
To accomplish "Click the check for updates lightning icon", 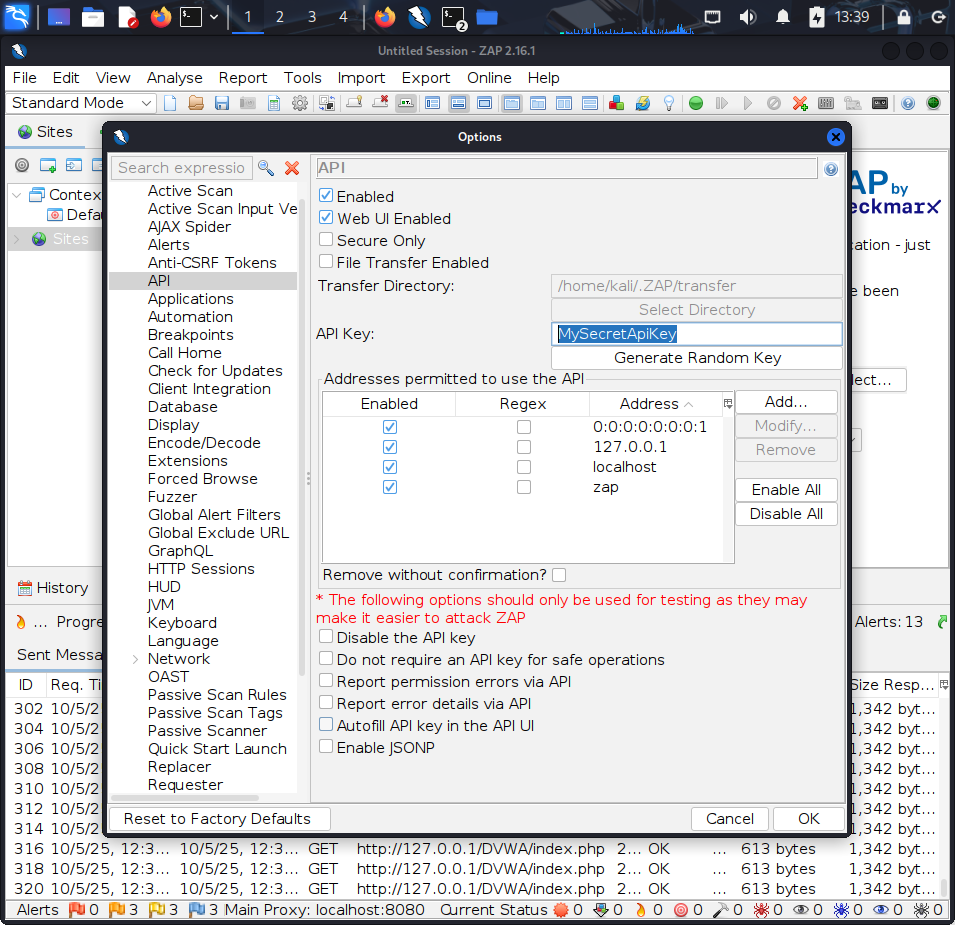I will click(x=643, y=103).
